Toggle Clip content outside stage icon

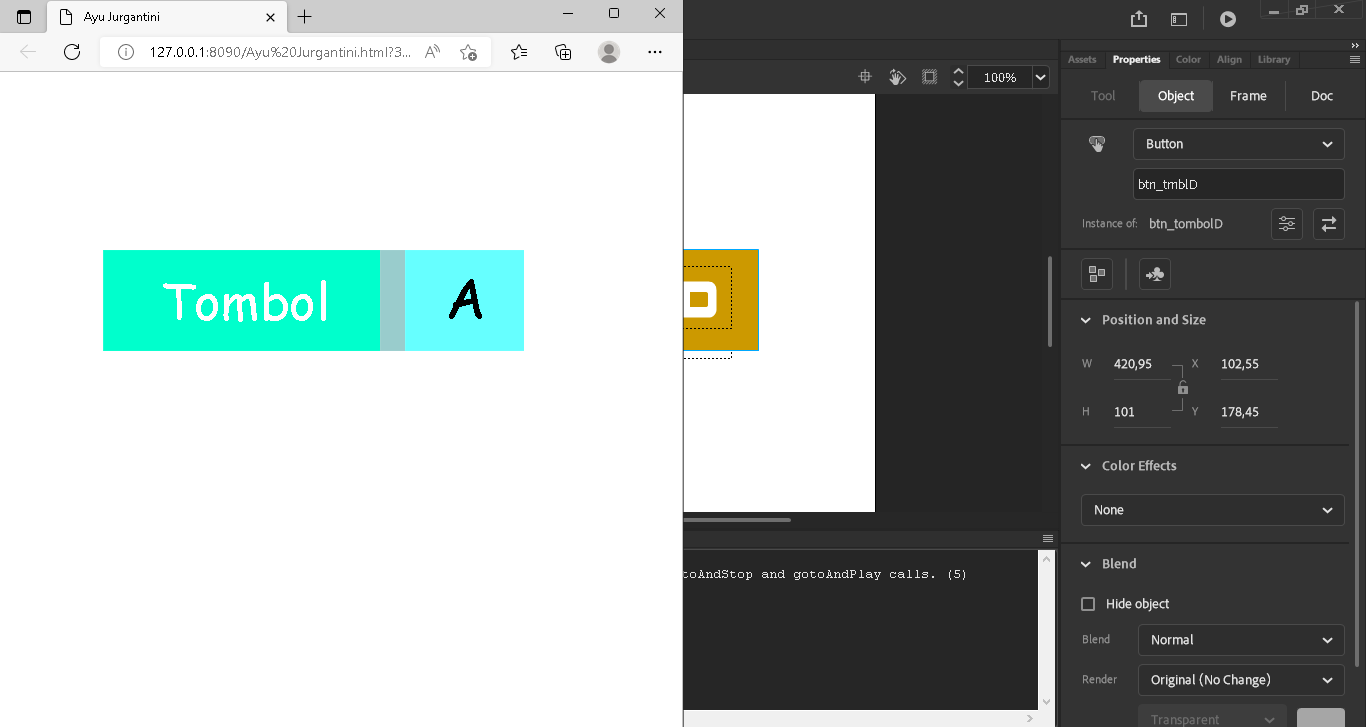929,77
